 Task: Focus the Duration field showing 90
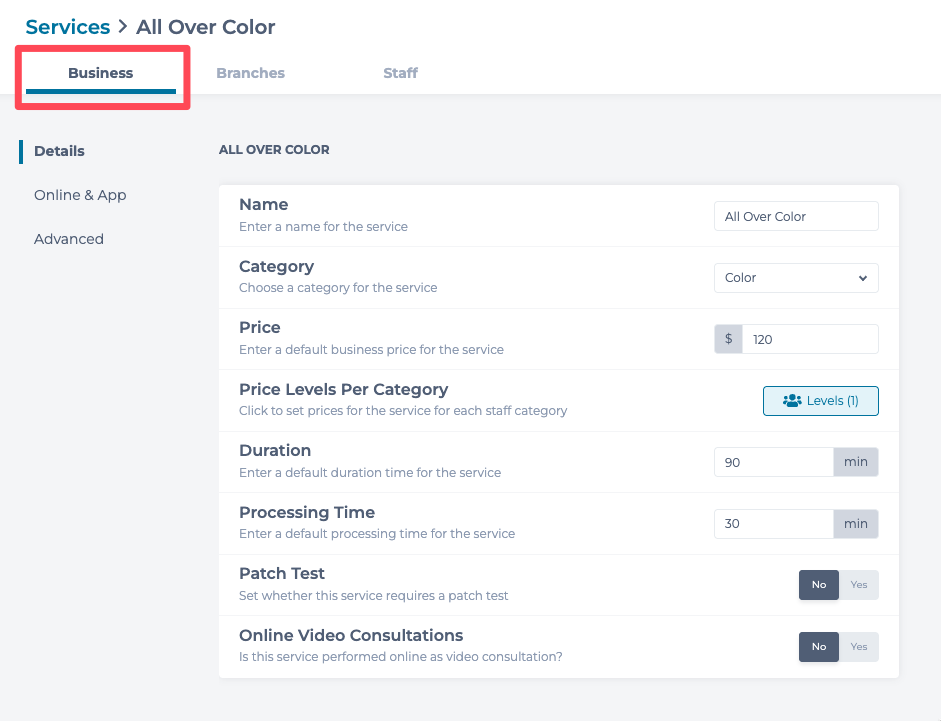pos(773,462)
